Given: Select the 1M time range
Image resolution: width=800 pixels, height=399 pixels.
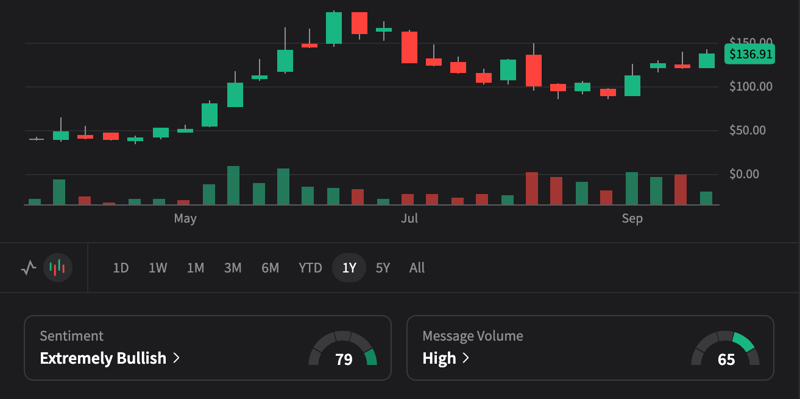Looking at the screenshot, I should pyautogui.click(x=195, y=268).
